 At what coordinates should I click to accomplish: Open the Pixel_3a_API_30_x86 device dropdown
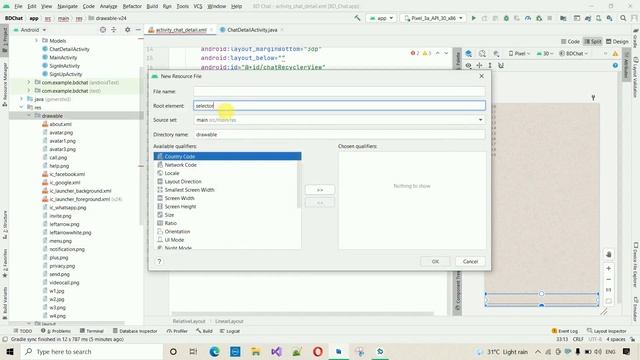(433, 18)
